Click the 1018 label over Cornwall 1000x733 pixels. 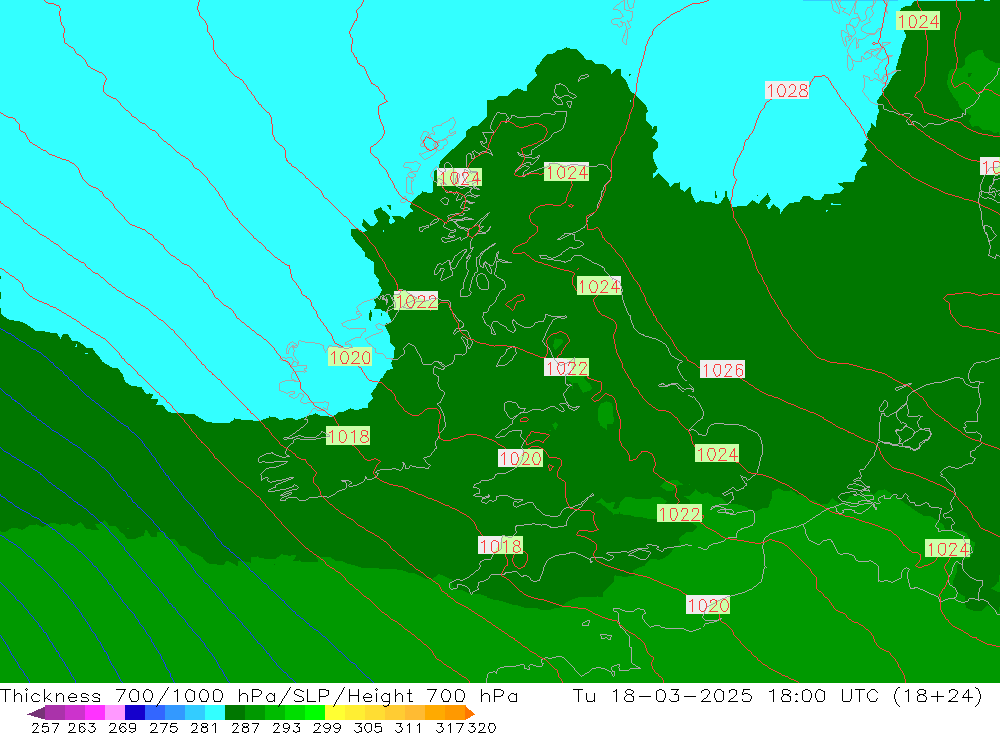(501, 545)
